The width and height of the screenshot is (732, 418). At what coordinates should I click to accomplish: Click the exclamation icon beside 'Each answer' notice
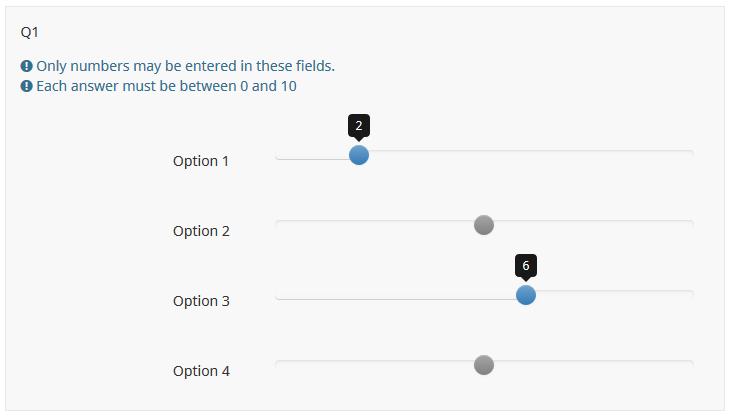27,86
